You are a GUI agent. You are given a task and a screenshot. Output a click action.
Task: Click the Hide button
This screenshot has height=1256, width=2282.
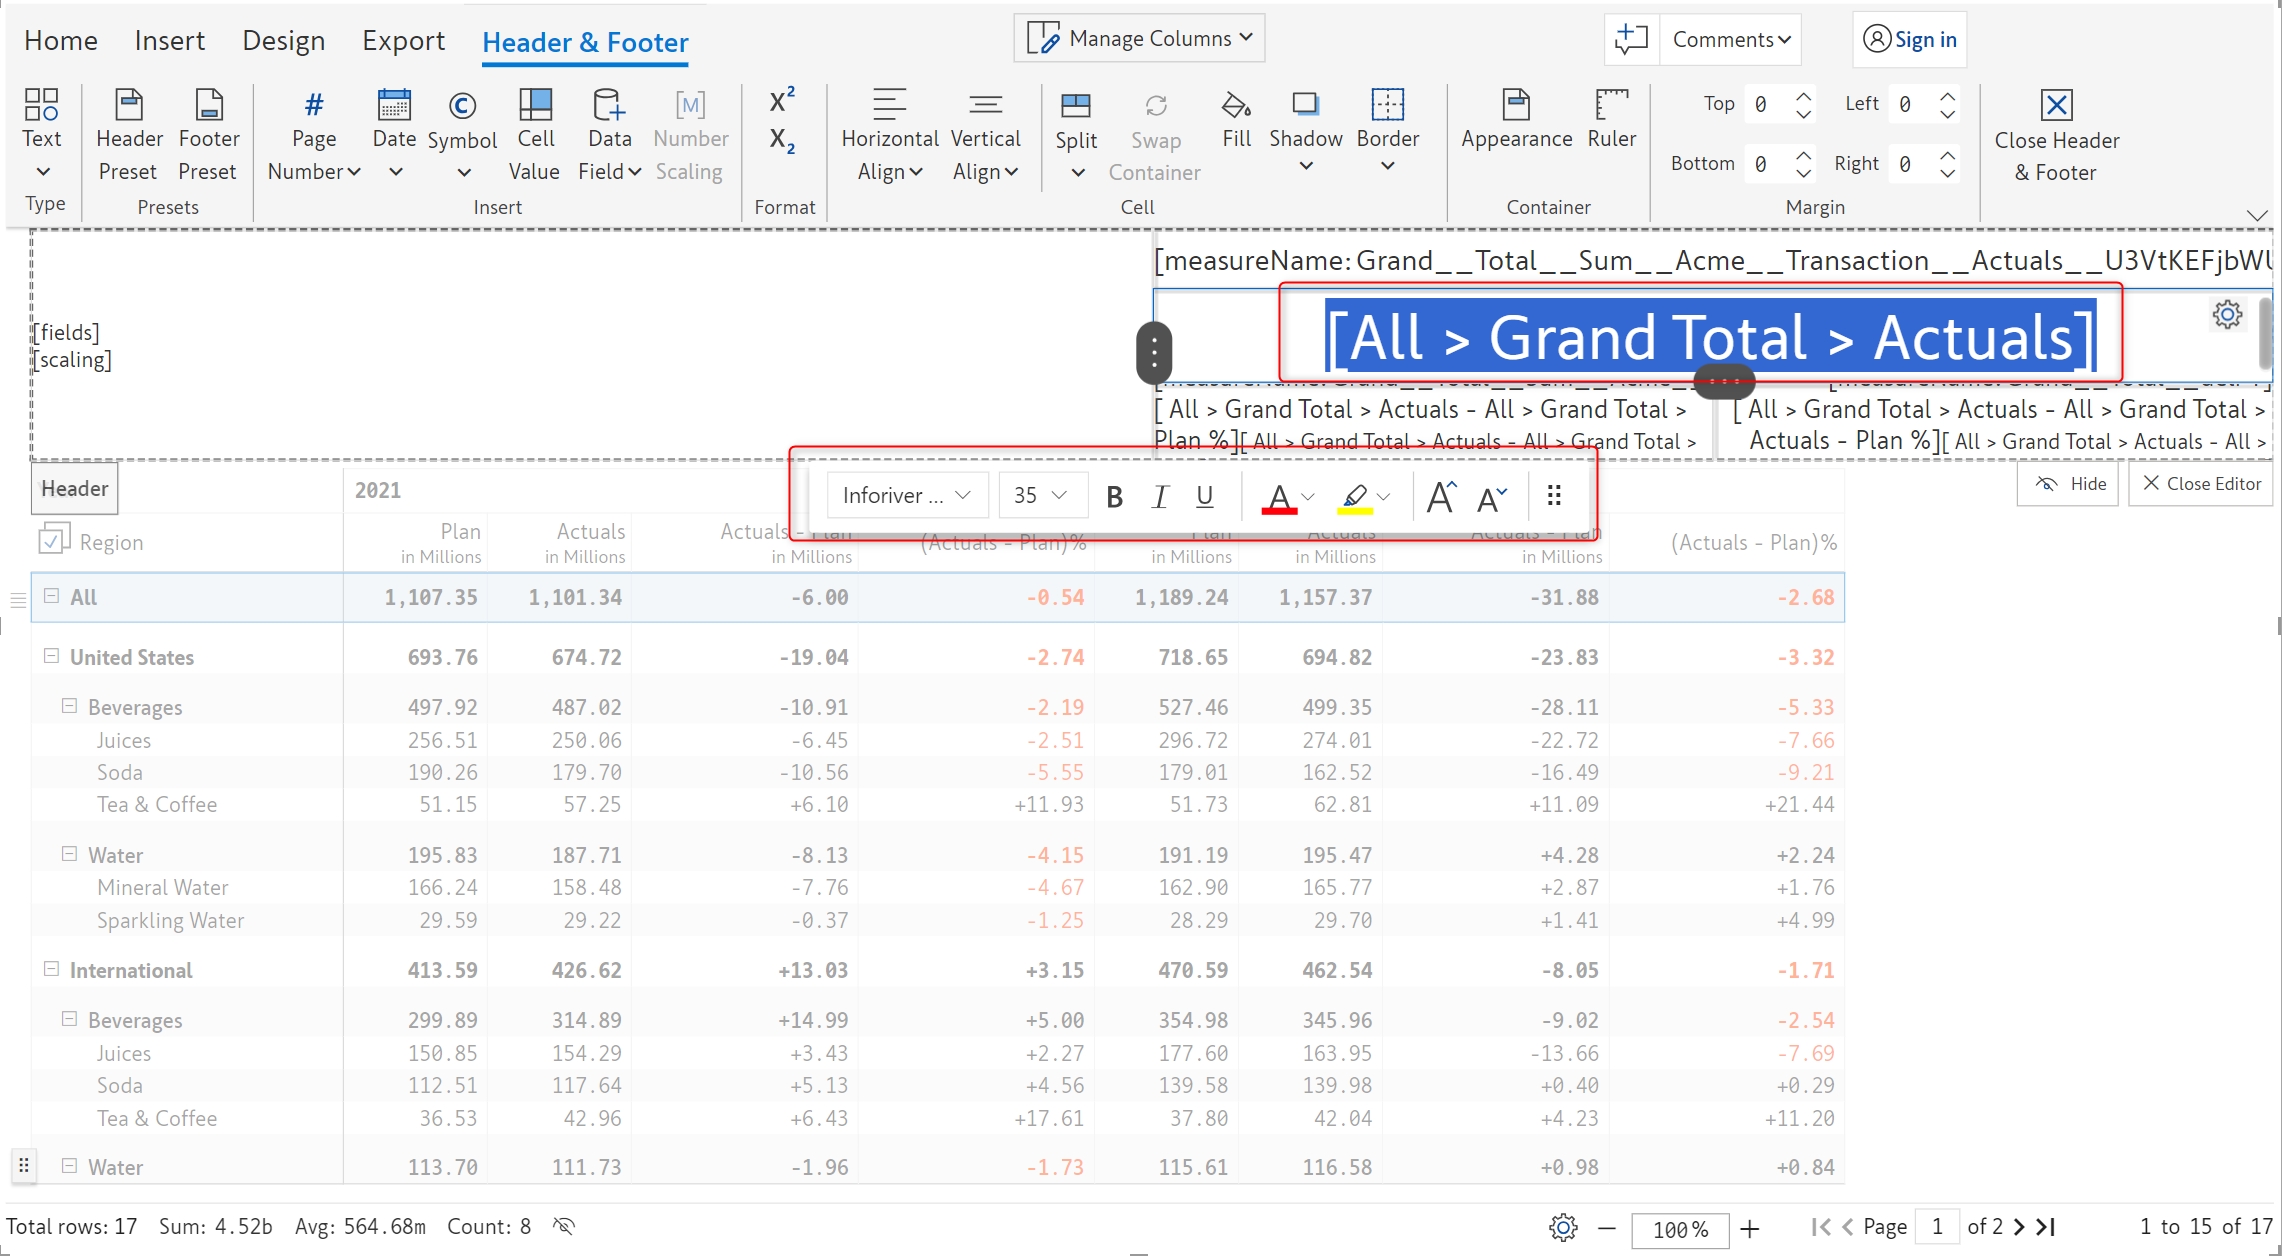pyautogui.click(x=2068, y=484)
